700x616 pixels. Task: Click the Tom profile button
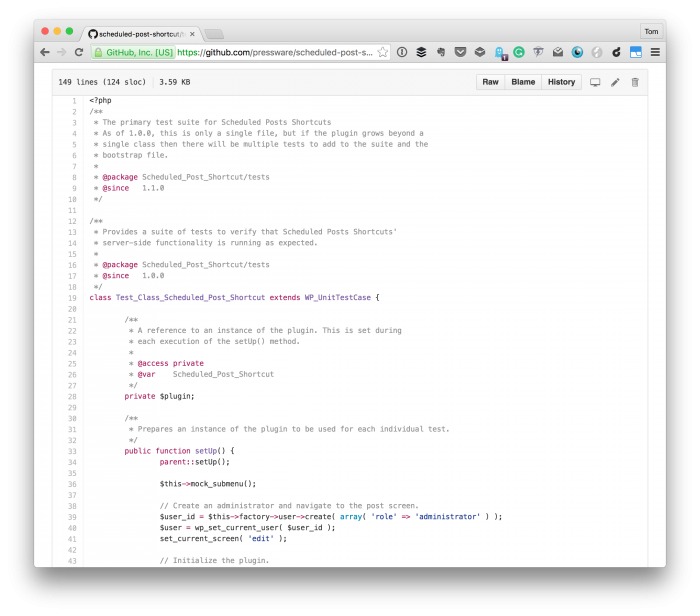coord(651,32)
